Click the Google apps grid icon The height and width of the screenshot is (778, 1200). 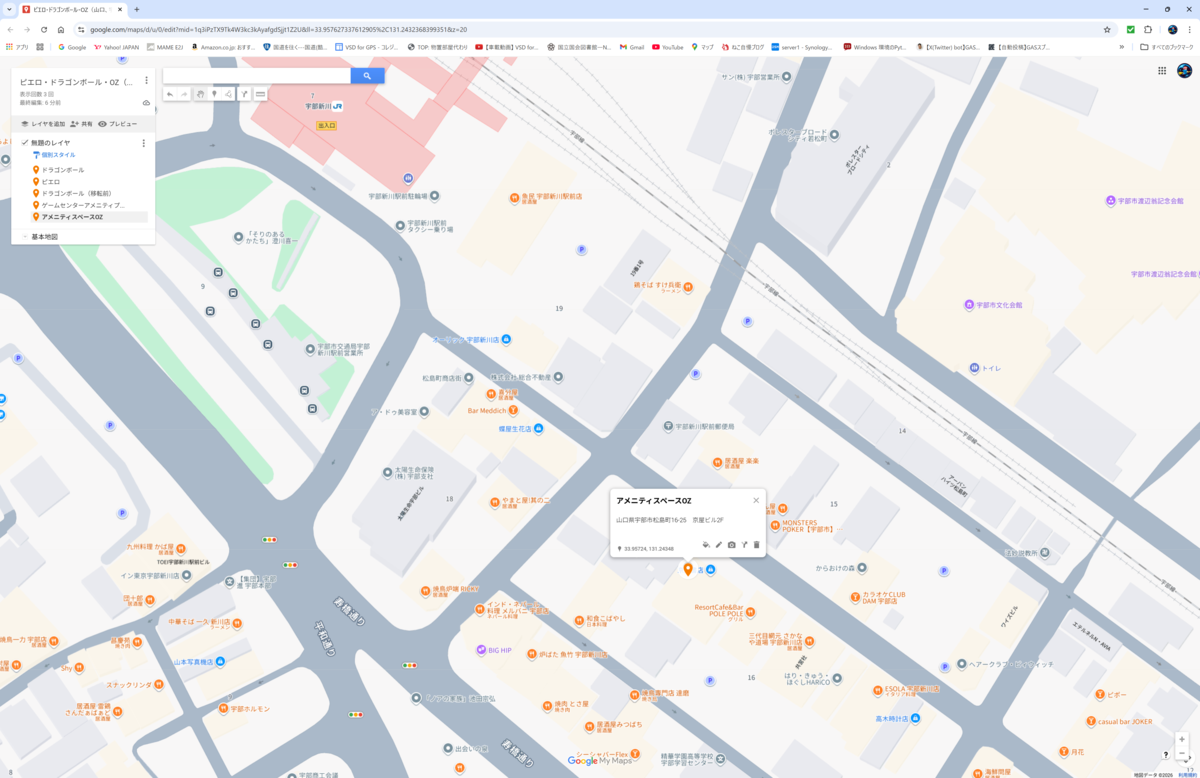tap(1162, 71)
